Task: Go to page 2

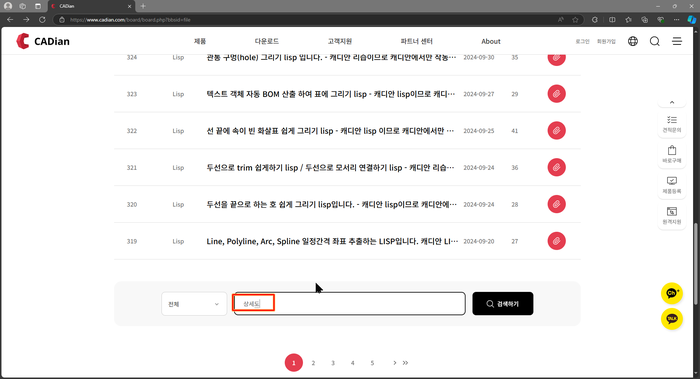Action: tap(313, 363)
